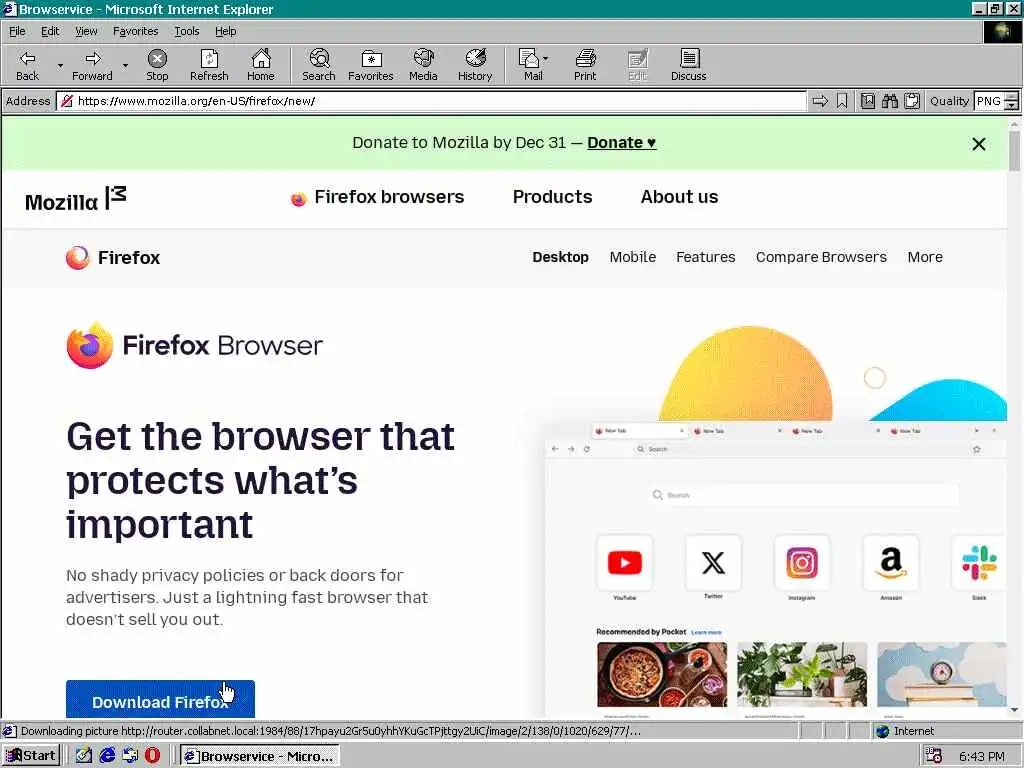Open the View menu
The width and height of the screenshot is (1024, 768).
(86, 31)
